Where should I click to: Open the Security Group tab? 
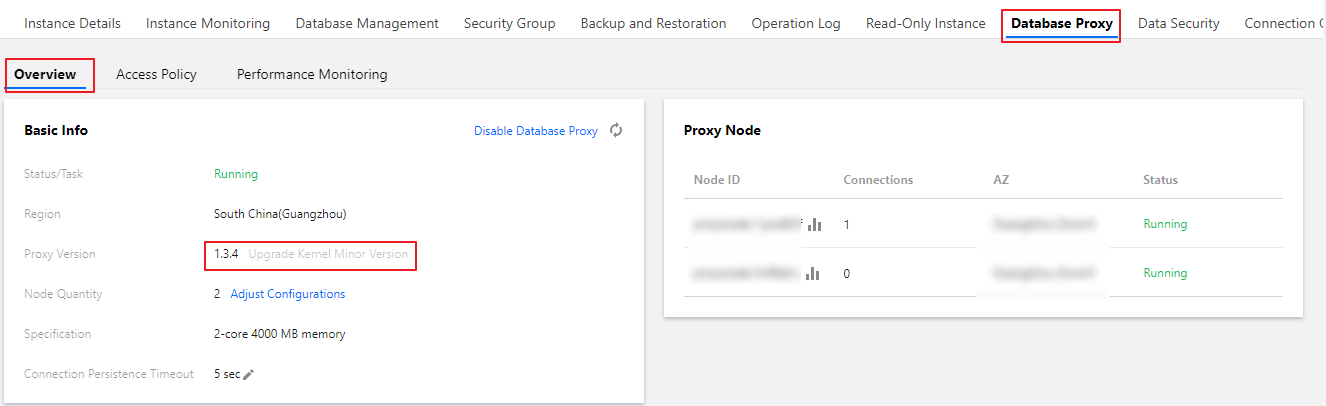pos(509,23)
